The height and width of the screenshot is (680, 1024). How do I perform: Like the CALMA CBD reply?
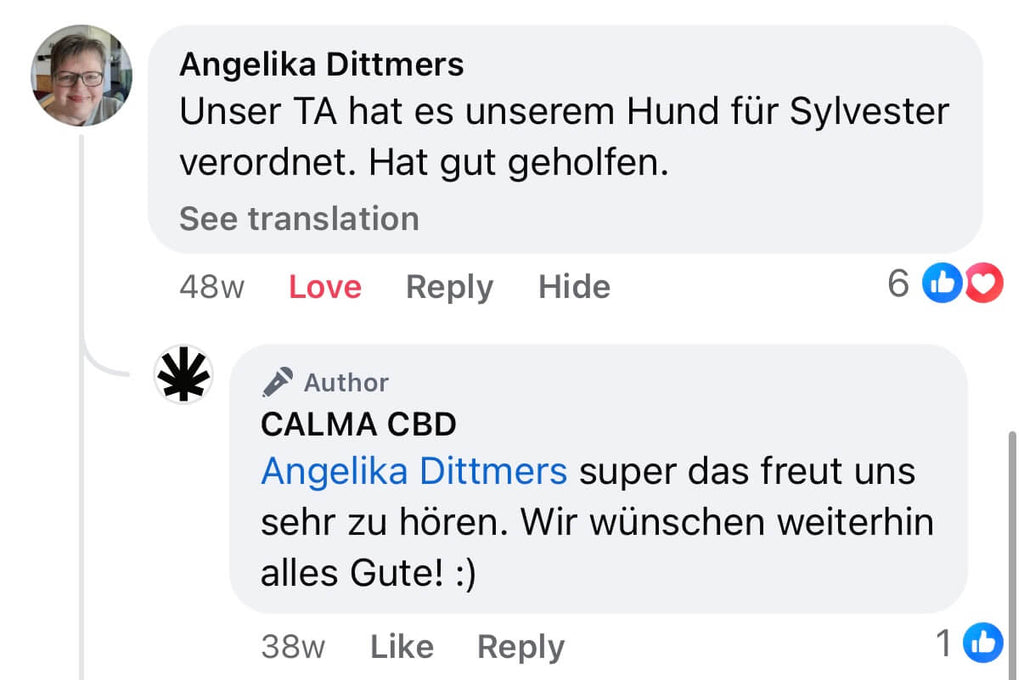[x=401, y=647]
